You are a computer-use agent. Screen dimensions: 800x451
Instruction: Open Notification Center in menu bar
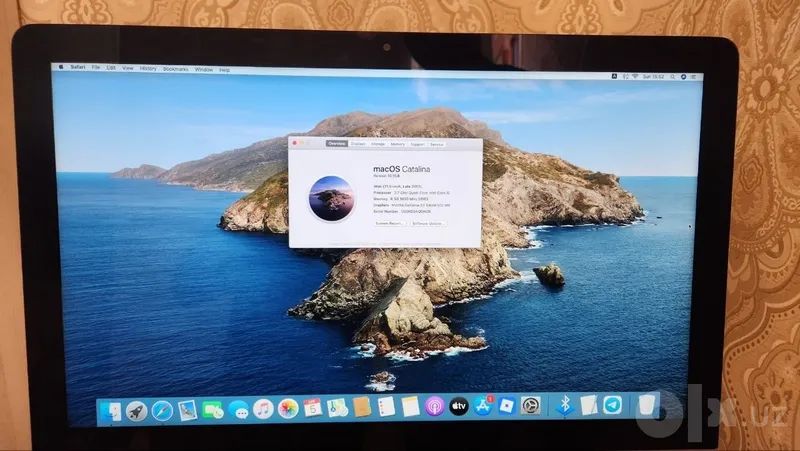[693, 77]
